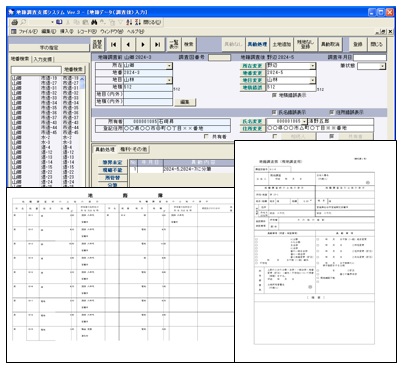
Task: Open the ウィンドウ menu
Action: click(112, 31)
